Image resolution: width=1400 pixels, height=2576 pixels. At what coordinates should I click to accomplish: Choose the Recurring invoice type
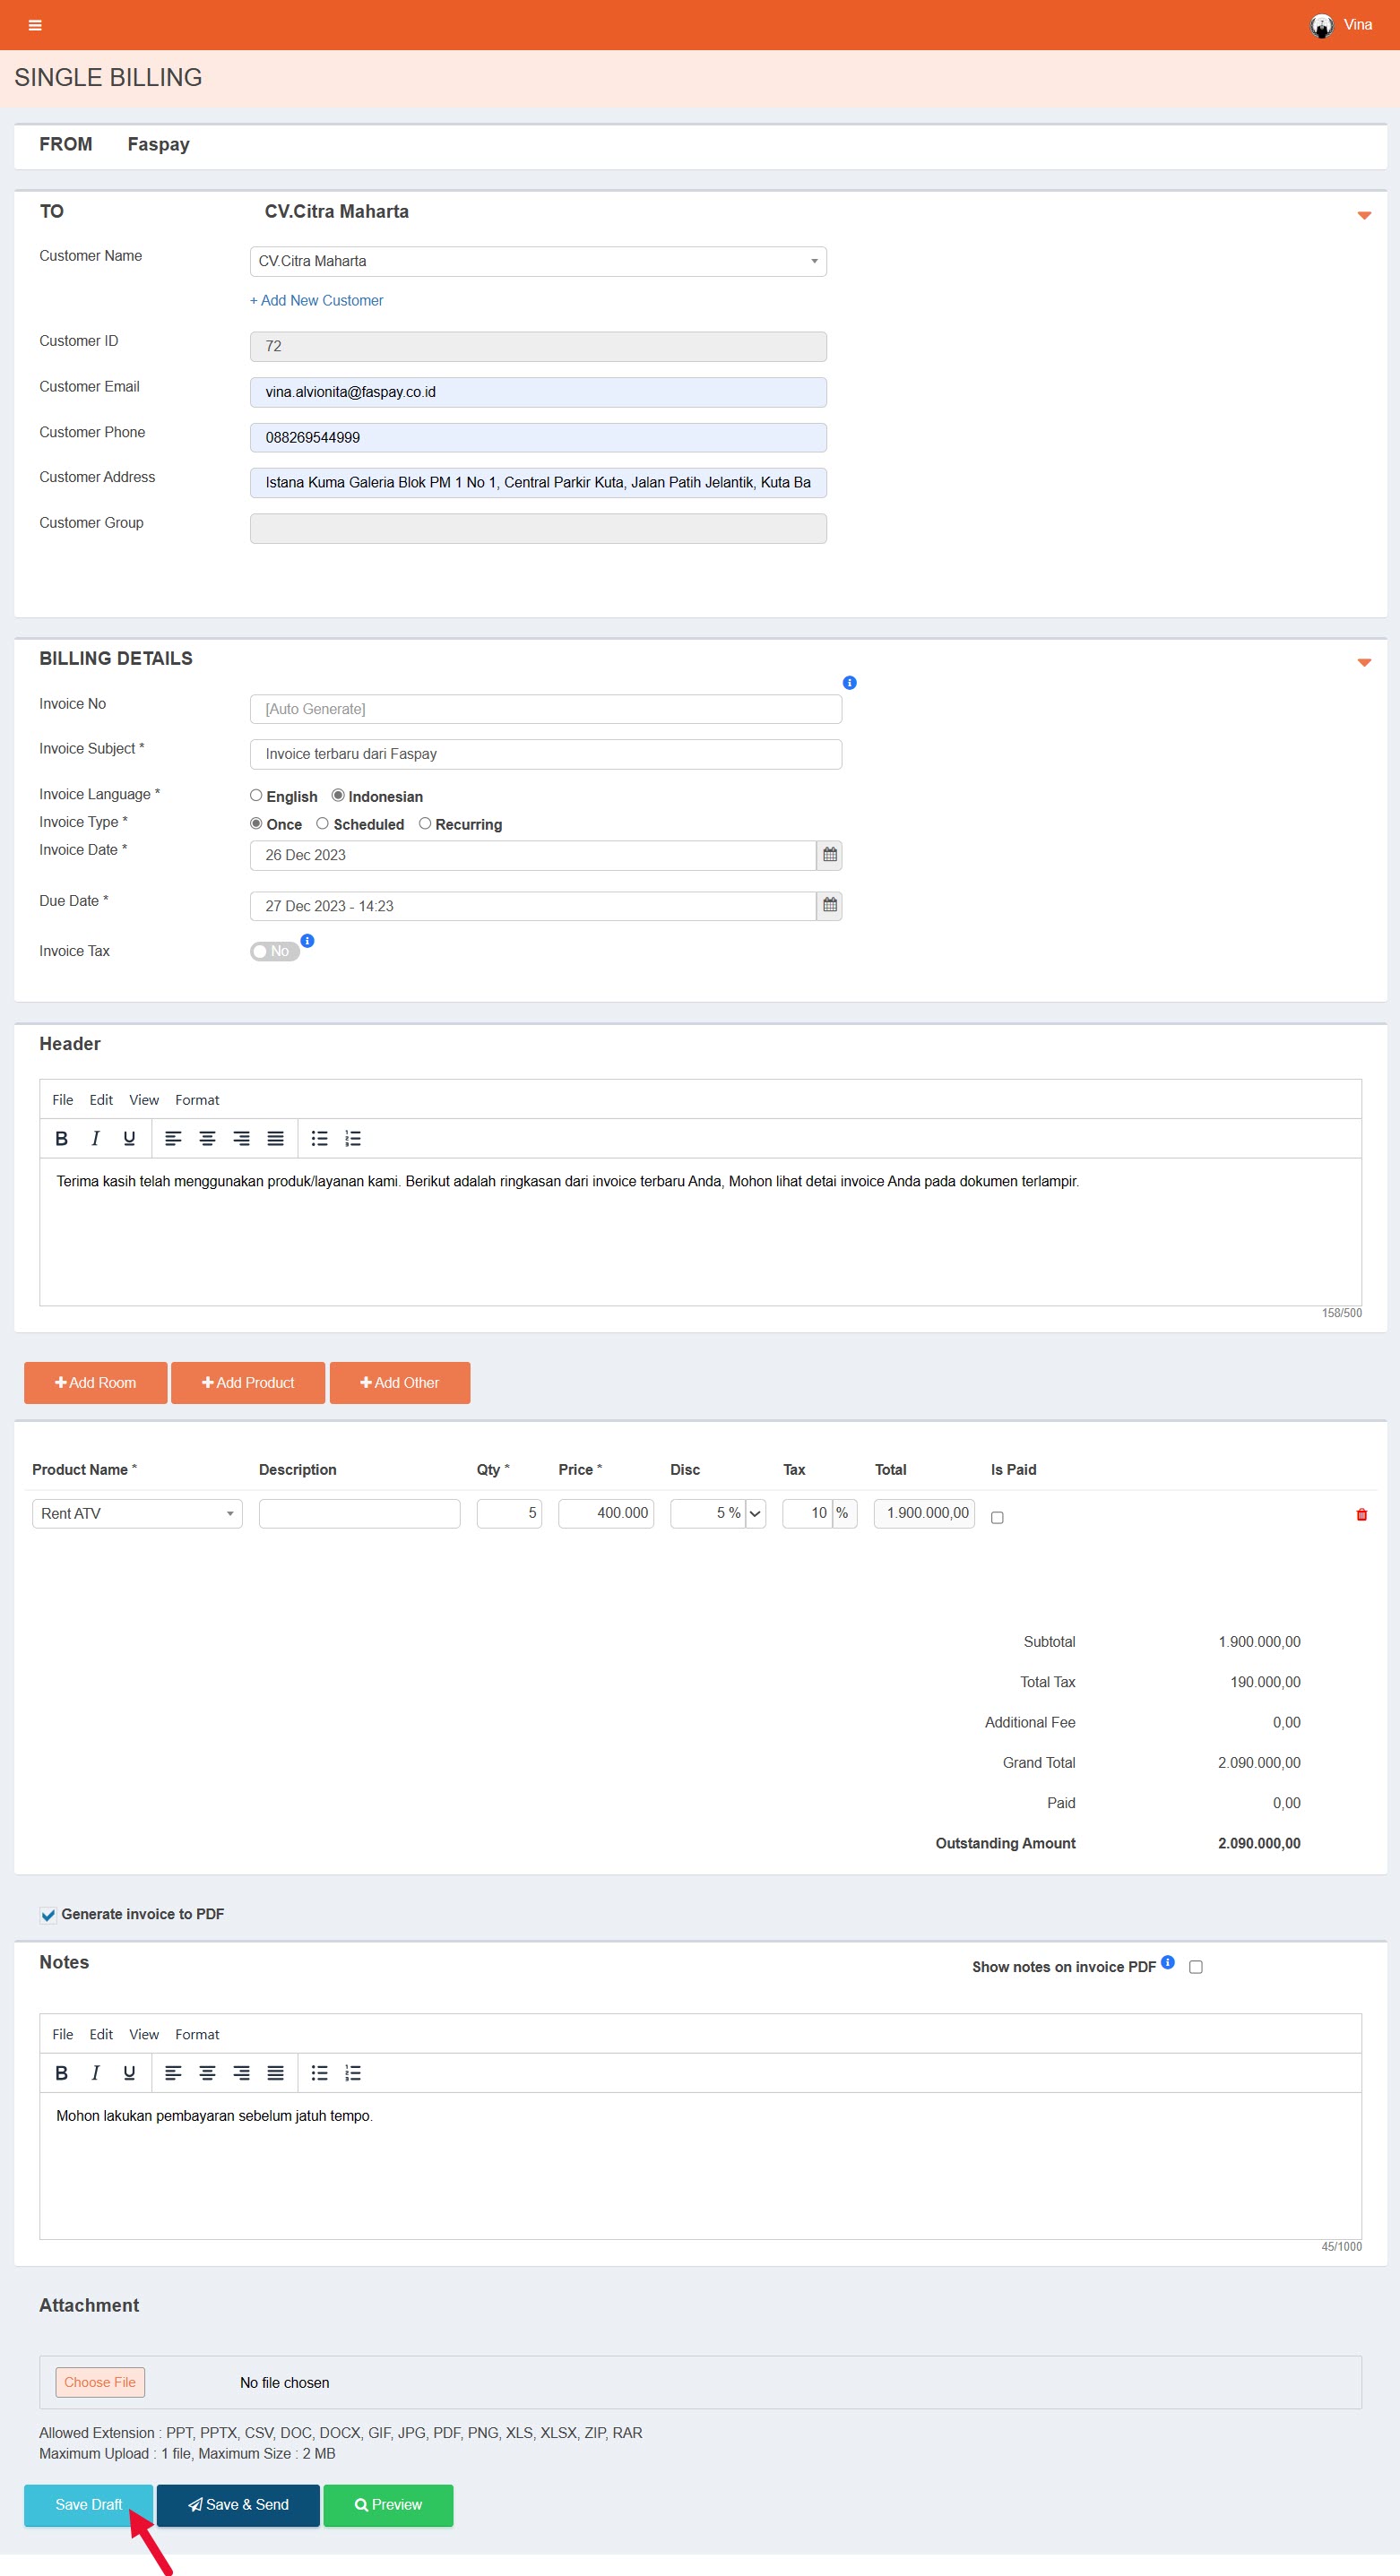pyautogui.click(x=425, y=824)
